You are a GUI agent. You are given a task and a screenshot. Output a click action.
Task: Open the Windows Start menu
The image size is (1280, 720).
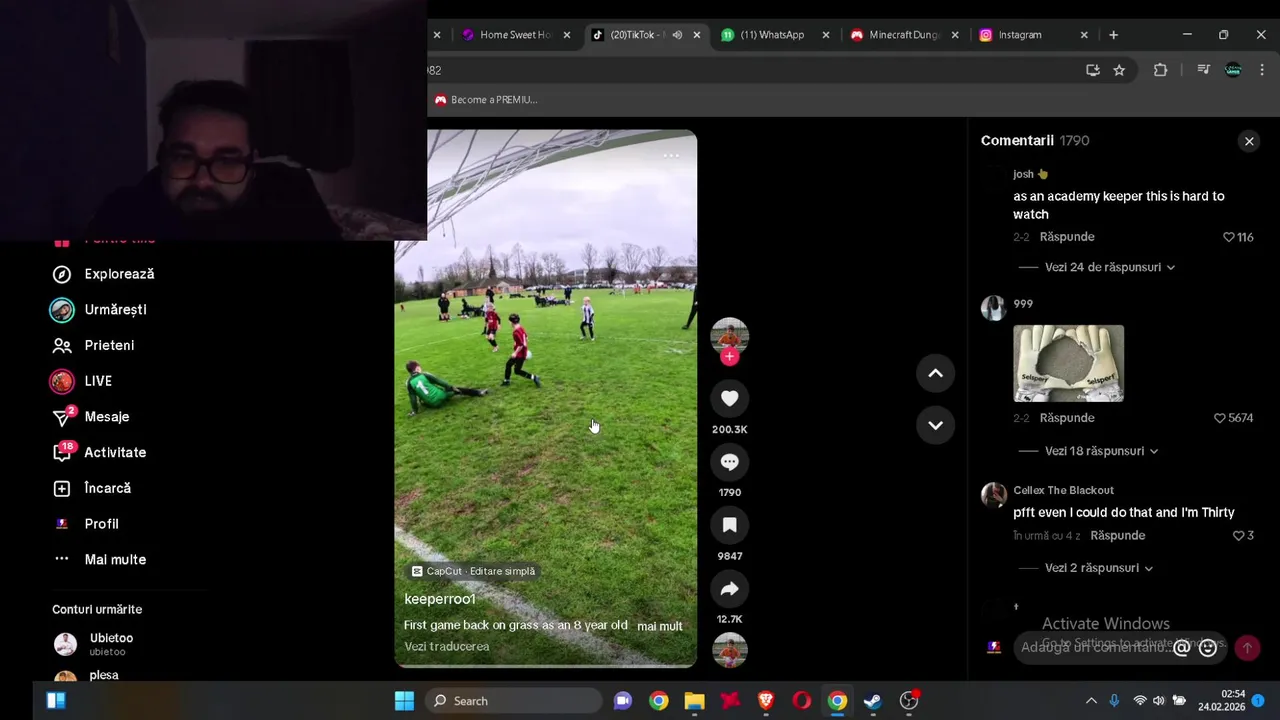click(404, 701)
